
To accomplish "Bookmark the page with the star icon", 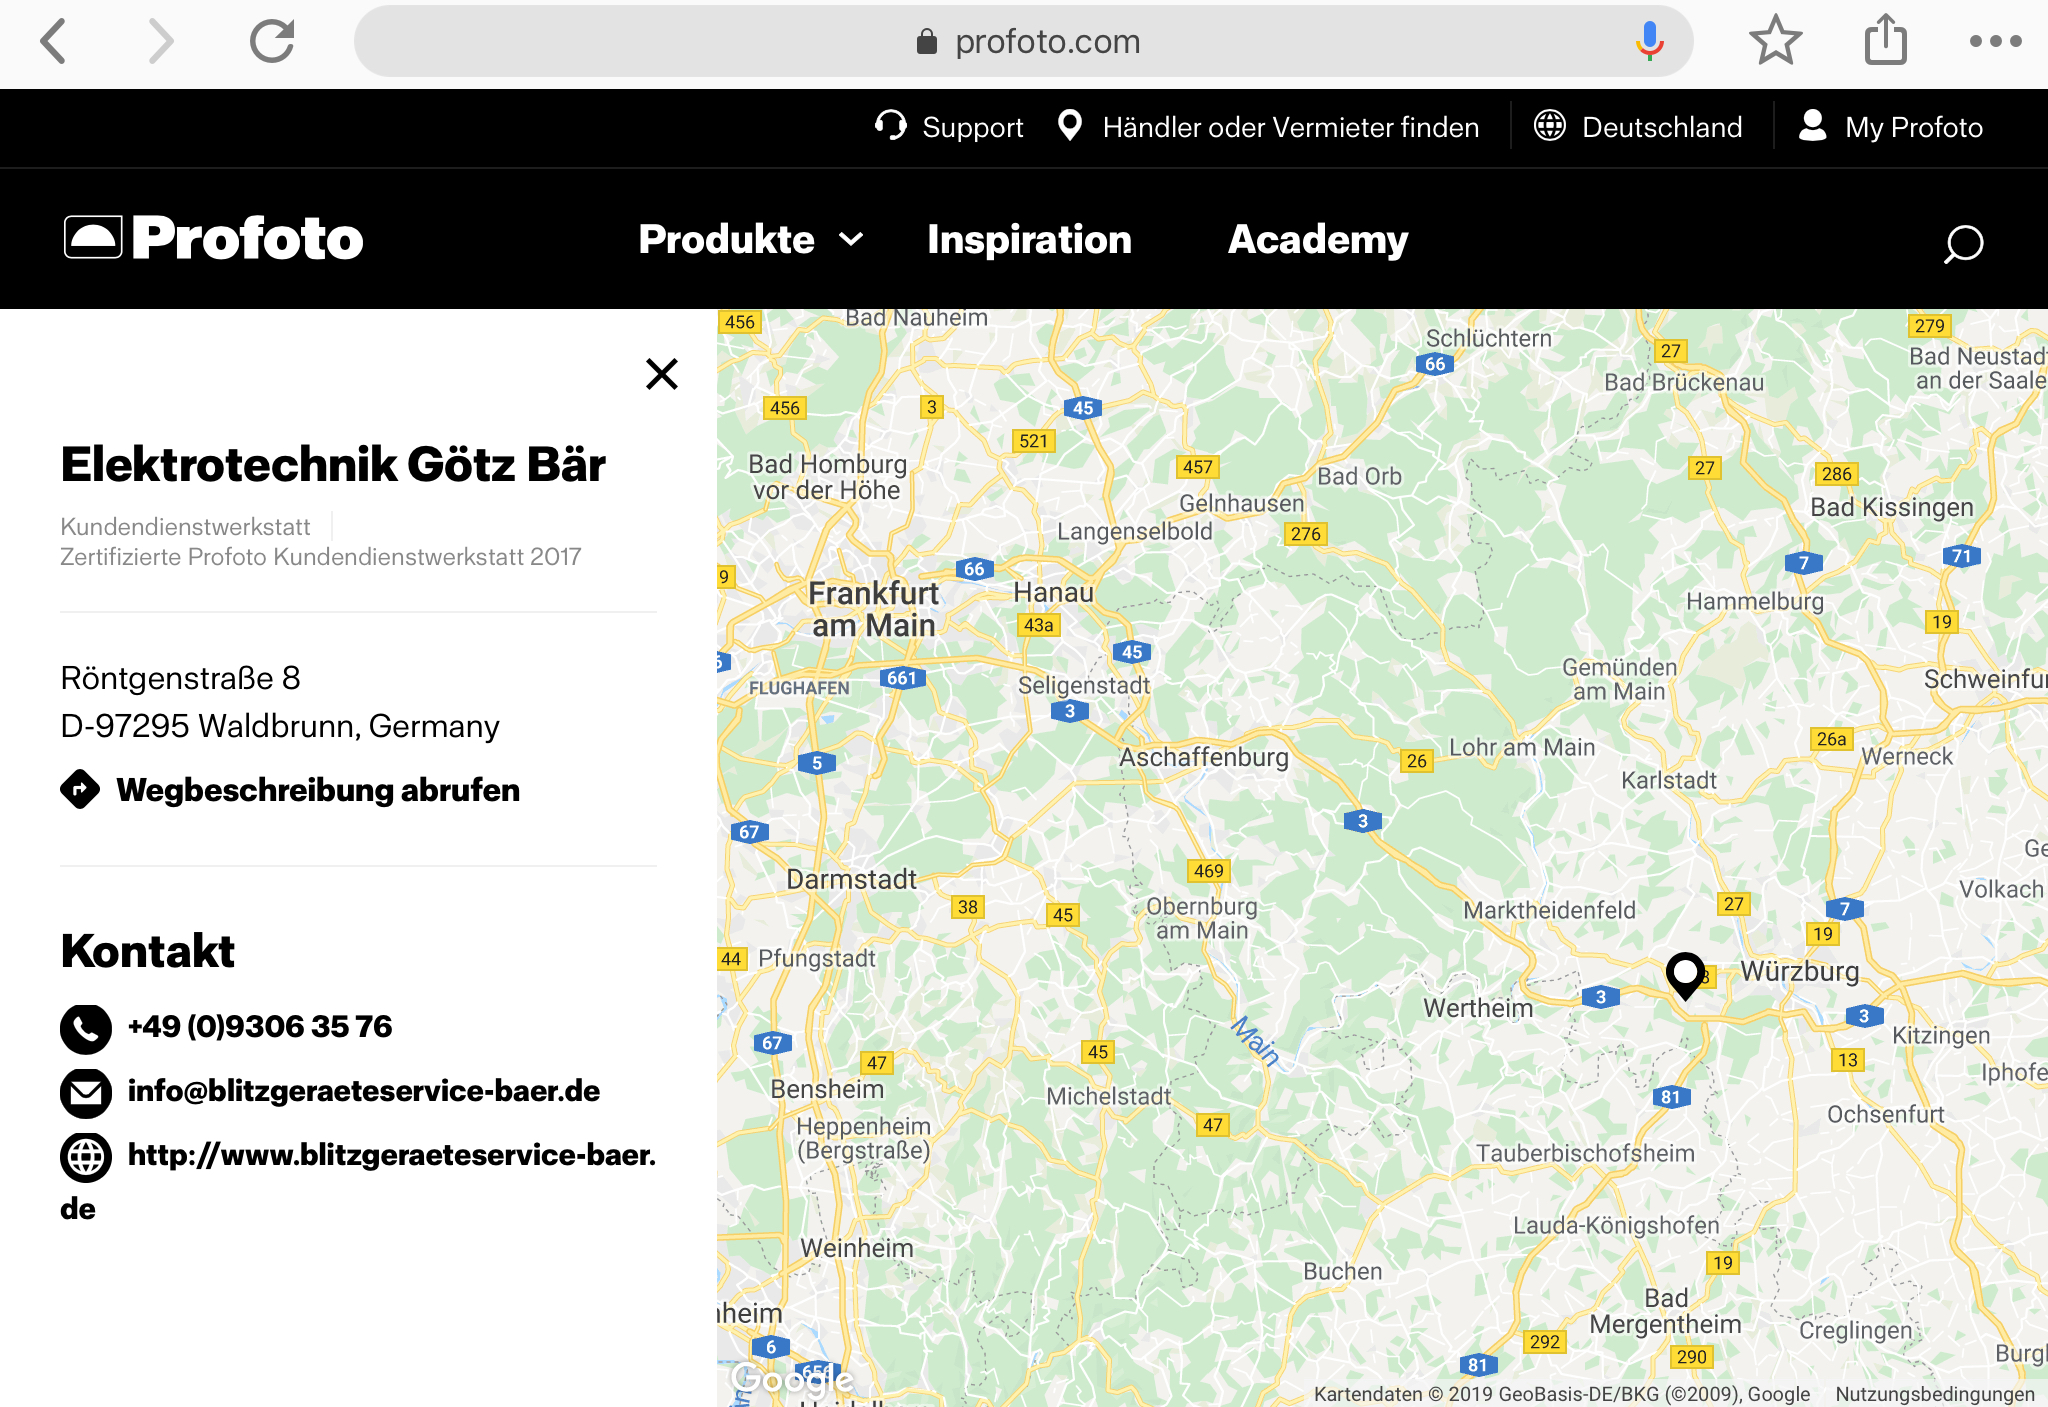I will tap(1776, 41).
